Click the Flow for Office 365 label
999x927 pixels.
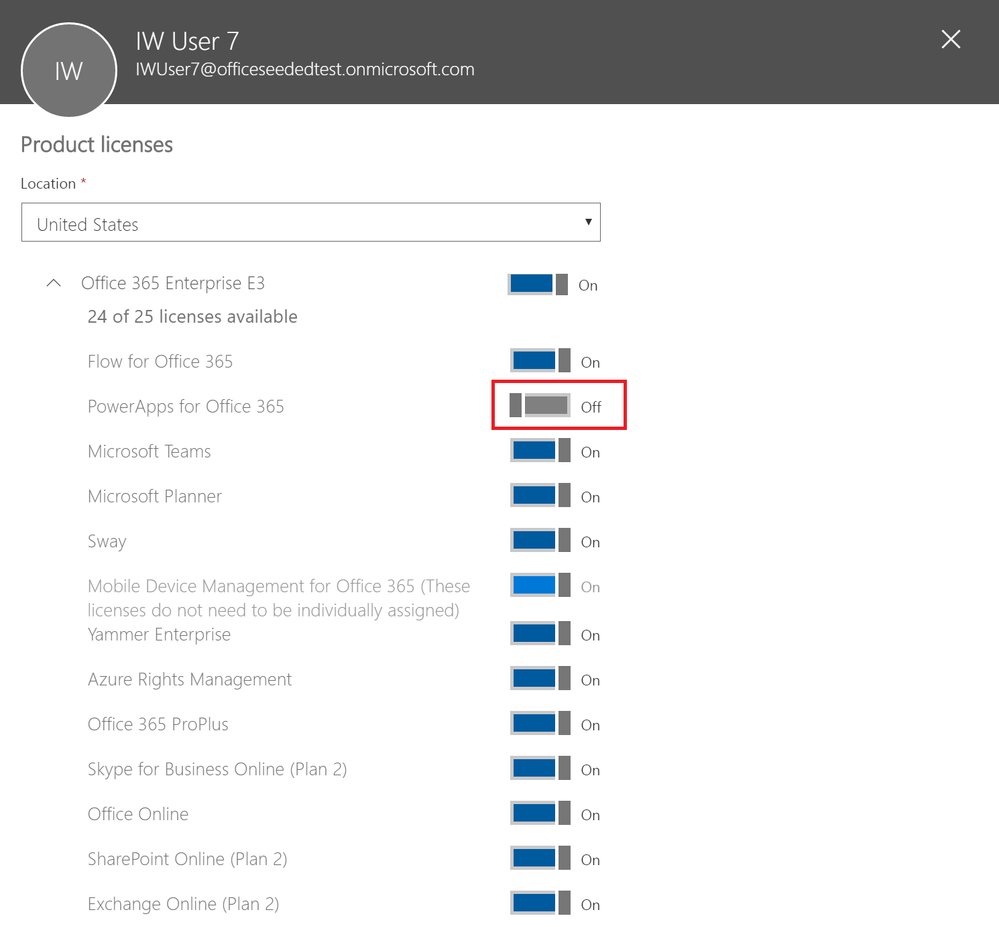point(160,361)
